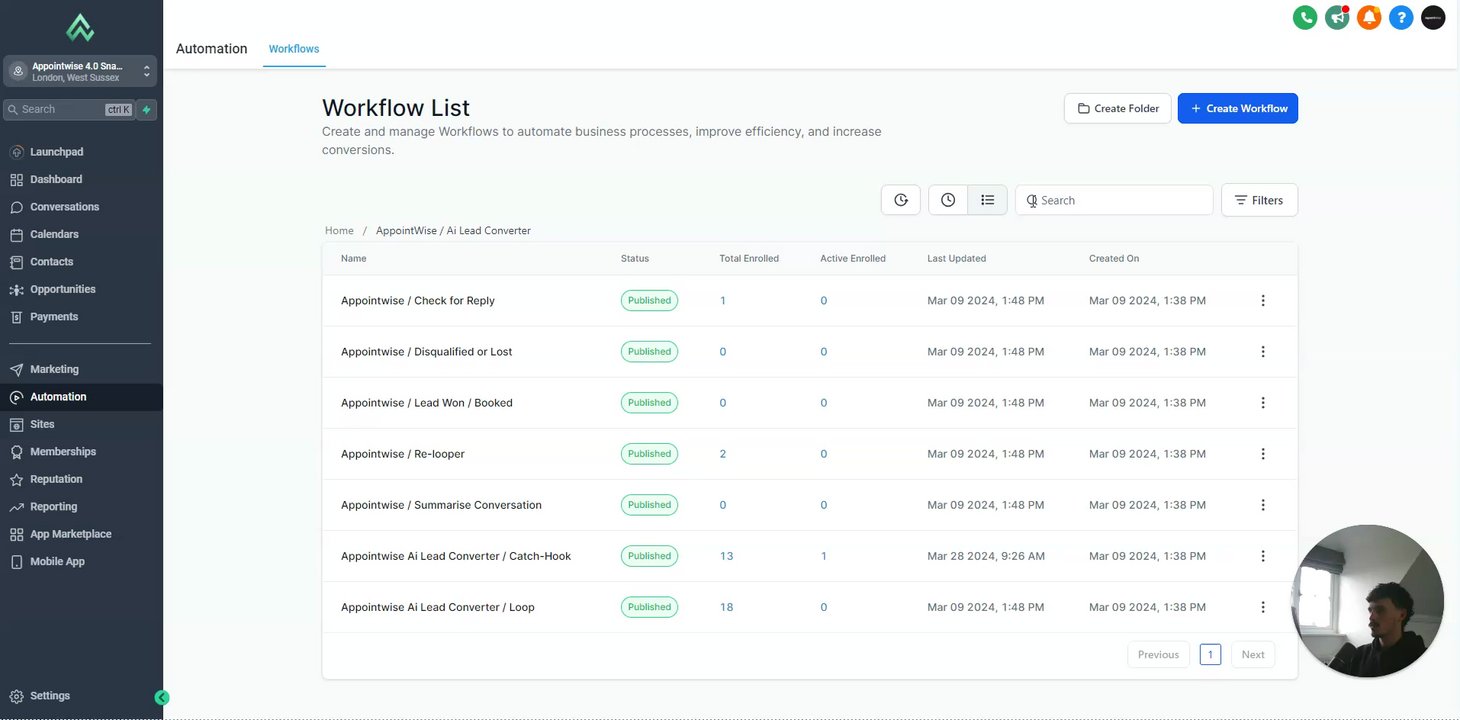Open options menu for Check for Reply

pyautogui.click(x=1263, y=301)
